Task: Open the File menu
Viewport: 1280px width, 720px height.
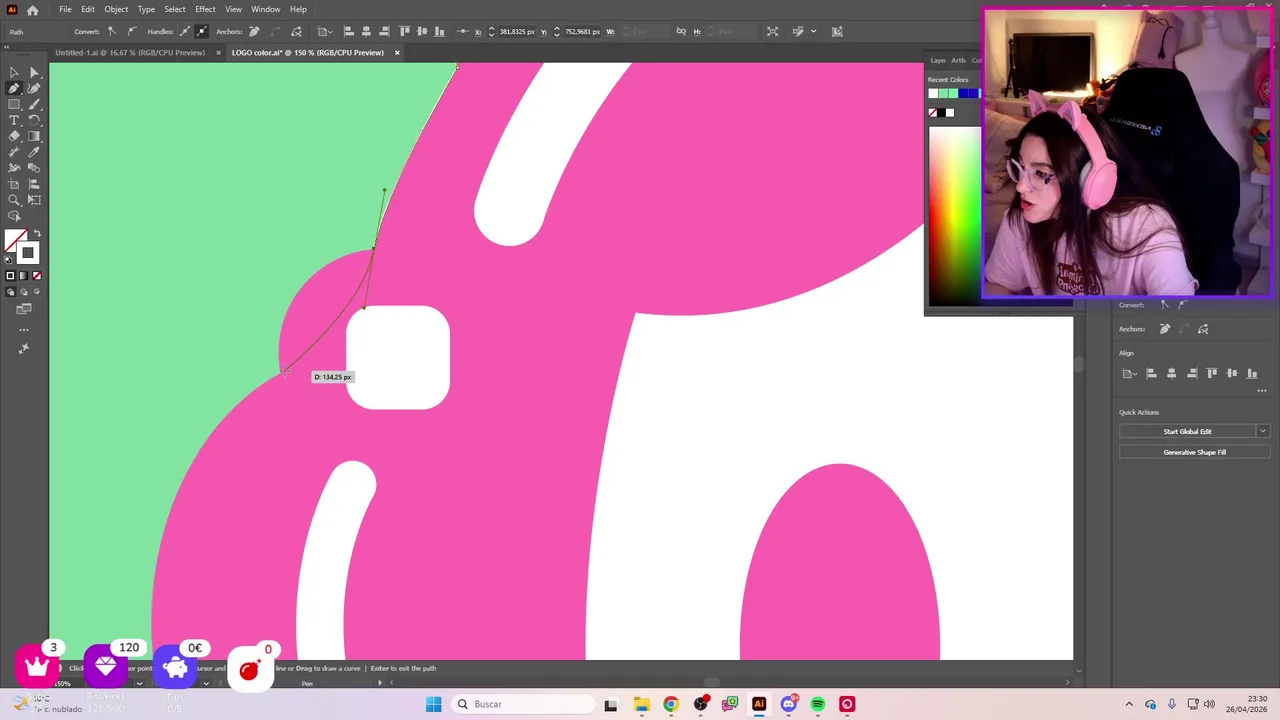Action: click(x=65, y=9)
